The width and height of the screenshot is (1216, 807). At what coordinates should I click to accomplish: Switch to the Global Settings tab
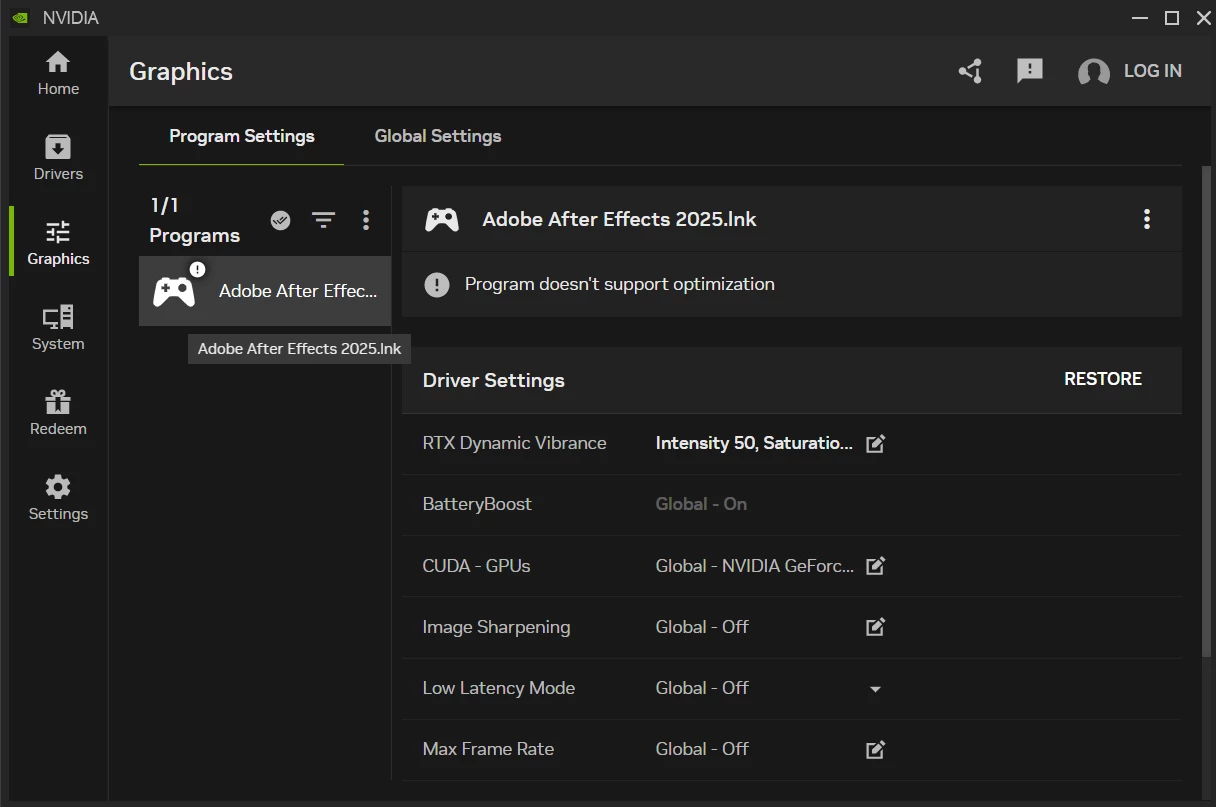pos(438,136)
